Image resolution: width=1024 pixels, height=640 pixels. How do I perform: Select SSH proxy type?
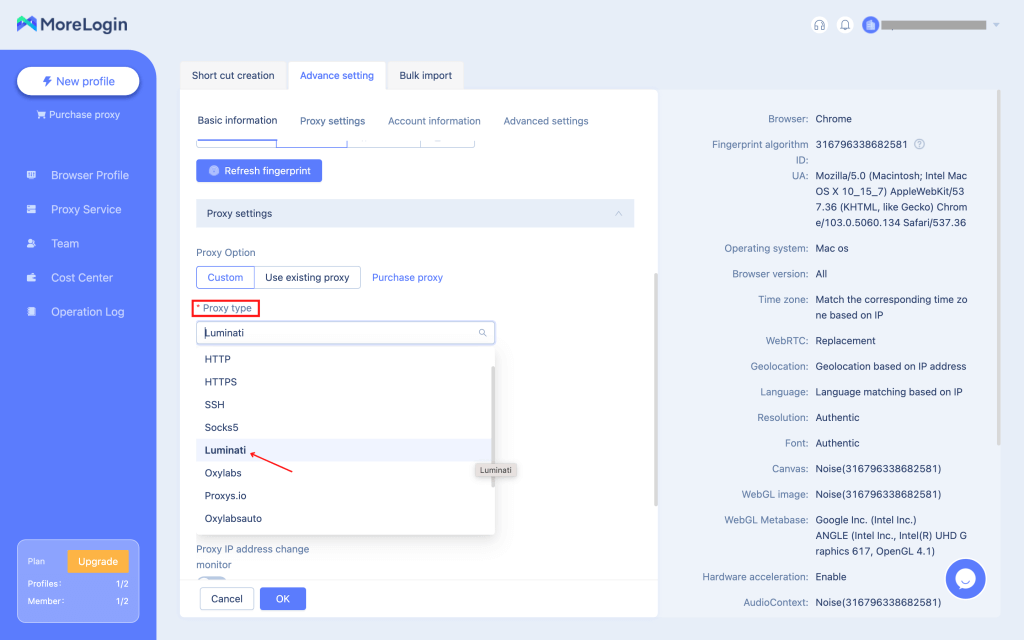coord(344,405)
